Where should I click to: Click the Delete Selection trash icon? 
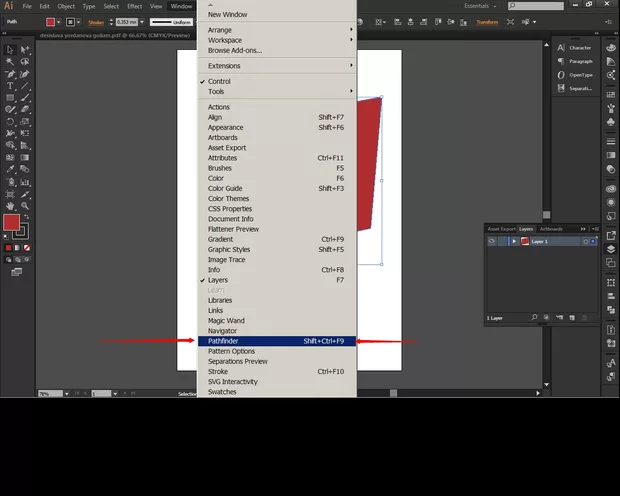(x=584, y=317)
